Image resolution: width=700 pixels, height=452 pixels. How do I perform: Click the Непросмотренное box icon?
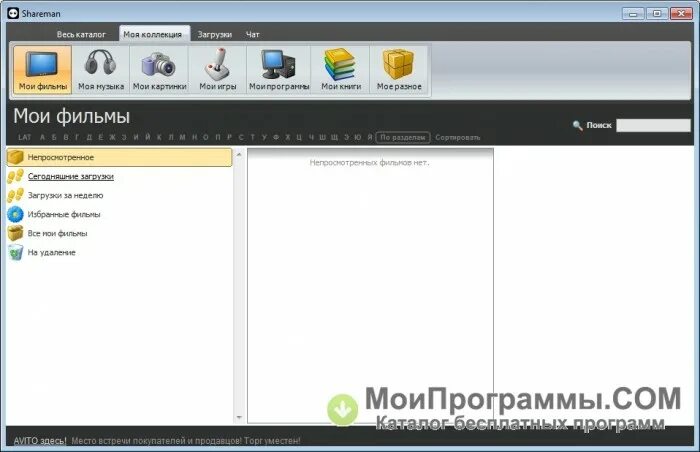click(15, 157)
